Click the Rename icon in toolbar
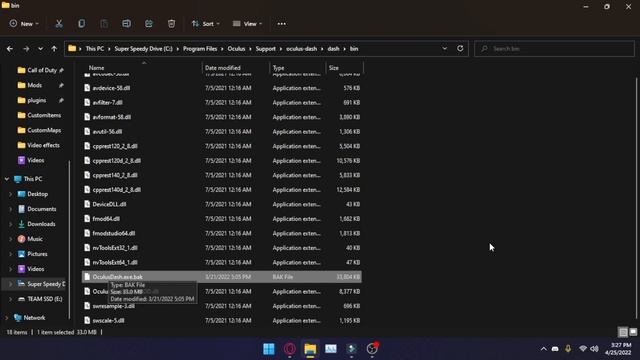Screen dimensions: 640x360 (127, 24)
